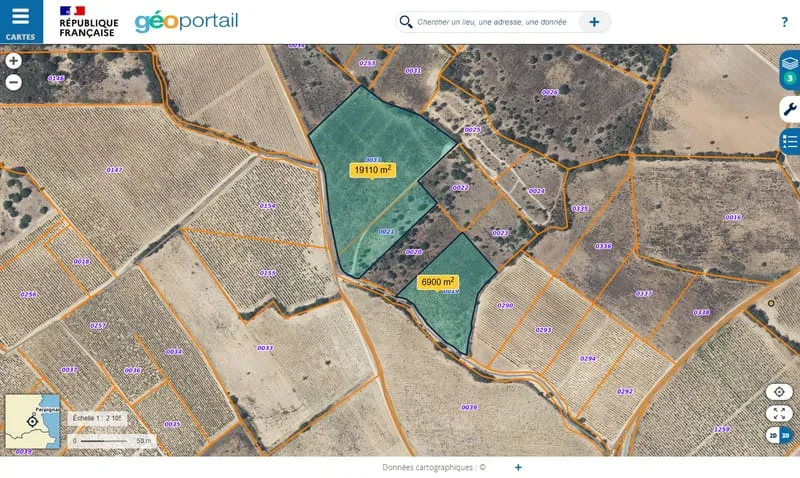Open the help question mark
This screenshot has width=800, height=478.
784,22
